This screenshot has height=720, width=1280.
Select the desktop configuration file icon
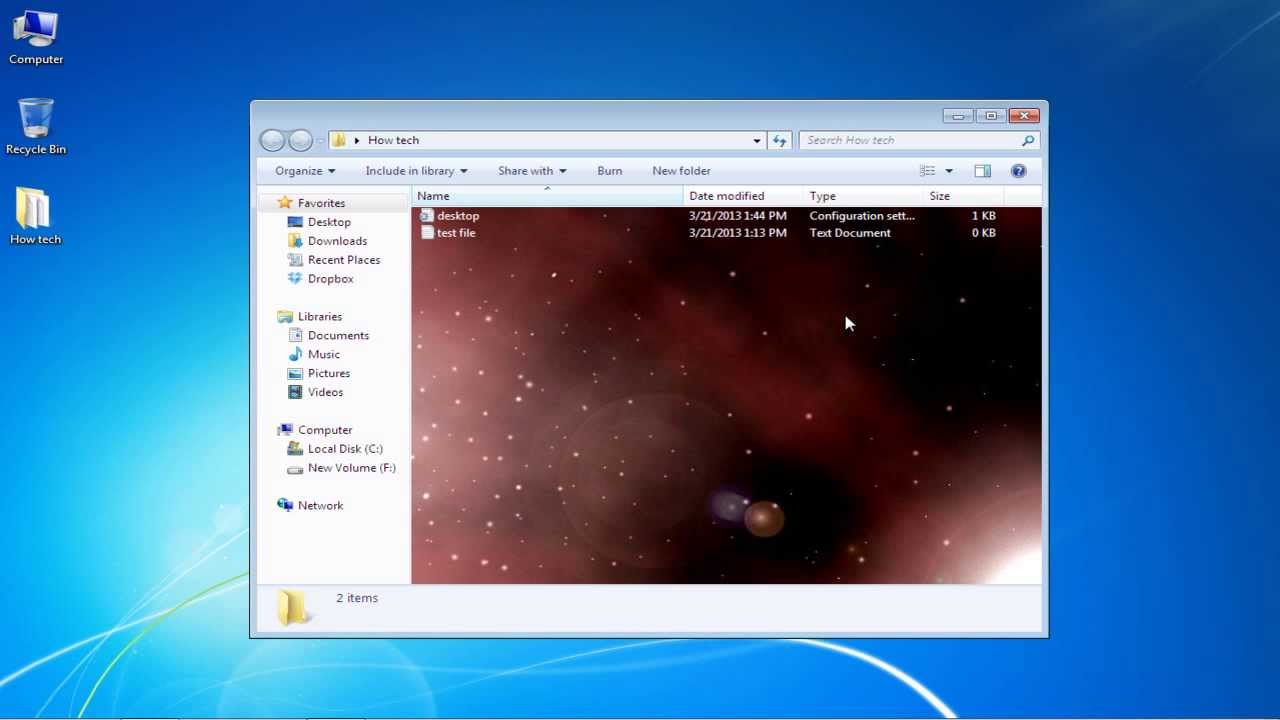[427, 215]
